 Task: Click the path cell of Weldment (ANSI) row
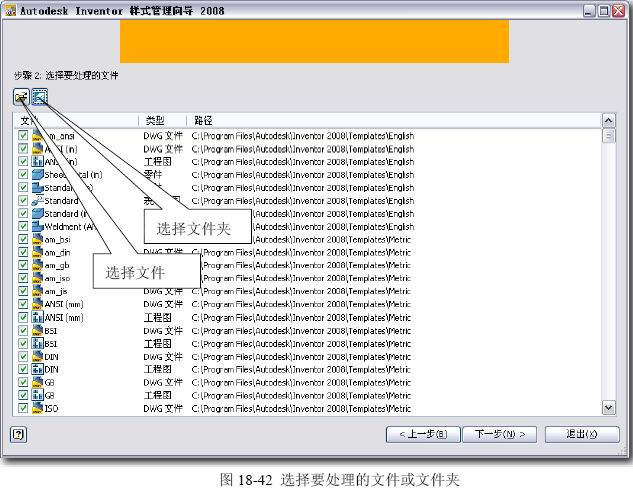(x=333, y=227)
